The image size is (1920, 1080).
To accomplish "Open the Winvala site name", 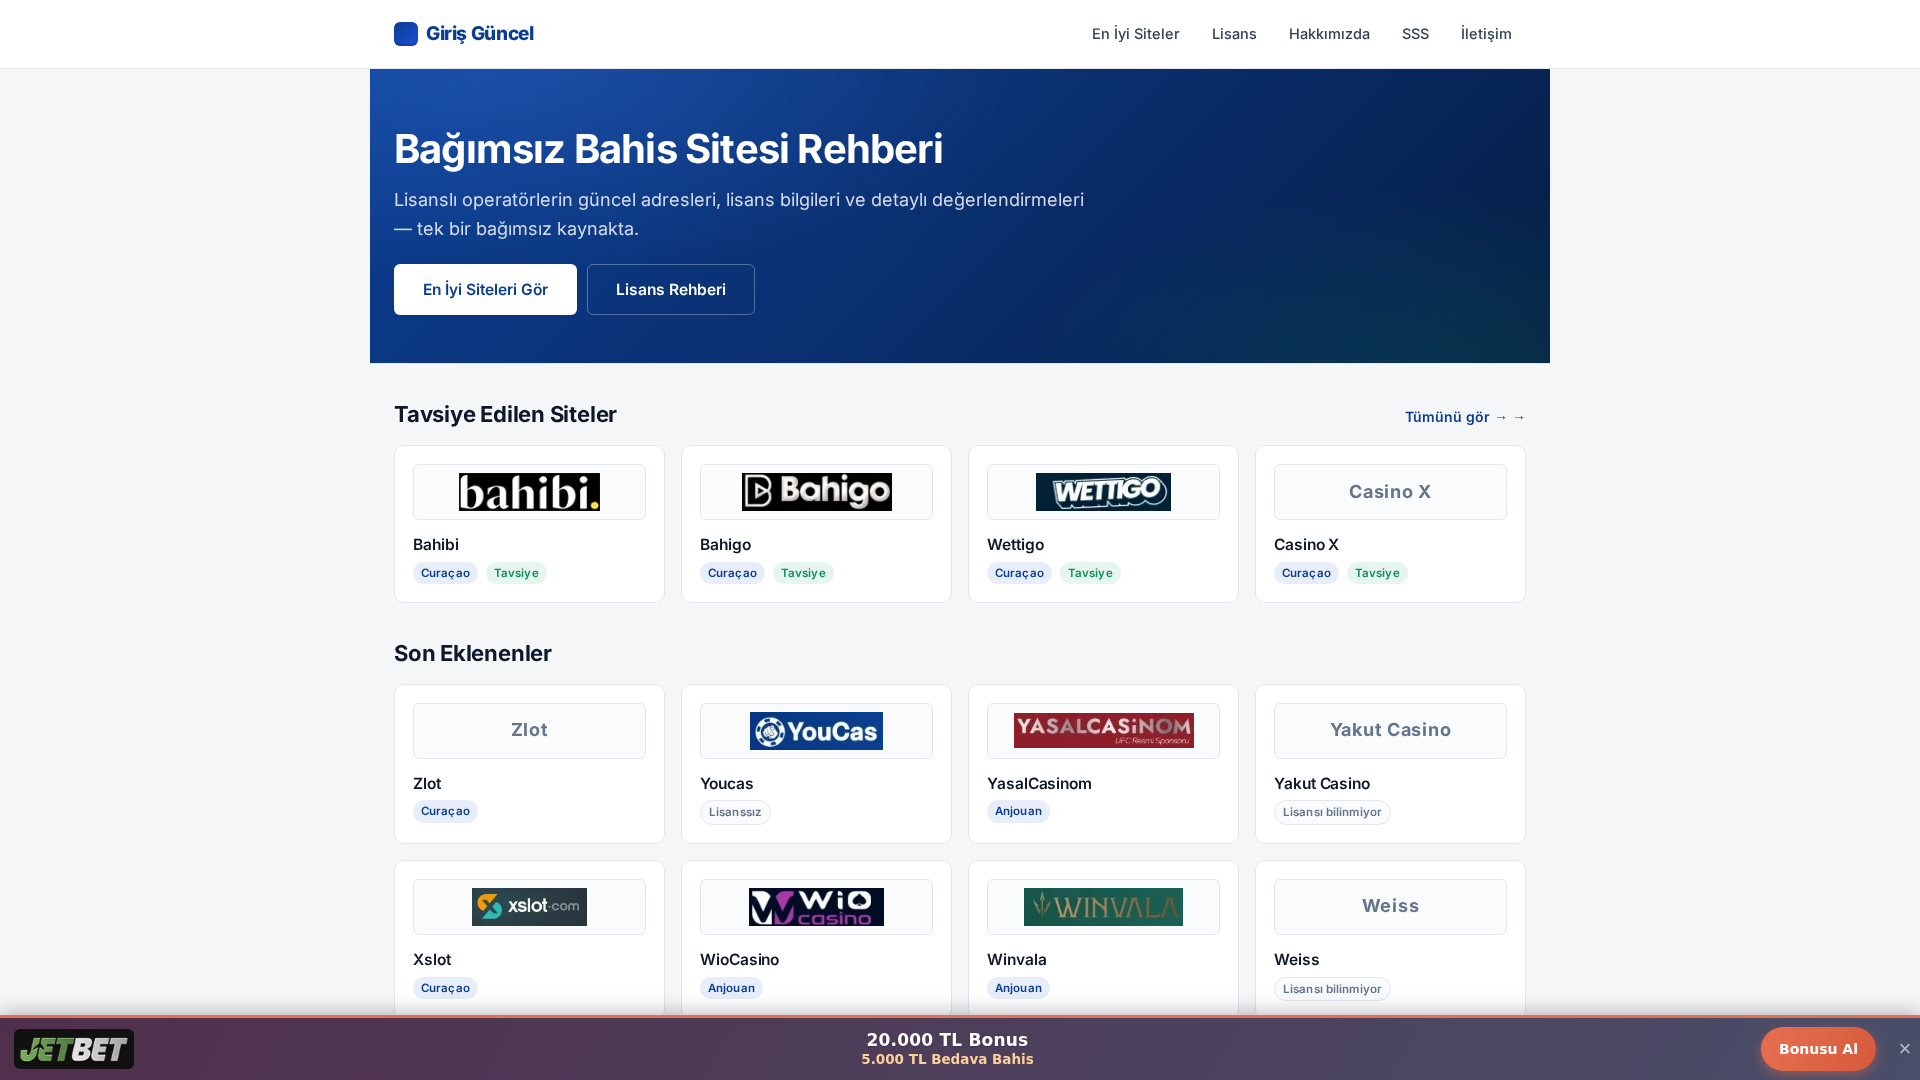I will point(1017,959).
